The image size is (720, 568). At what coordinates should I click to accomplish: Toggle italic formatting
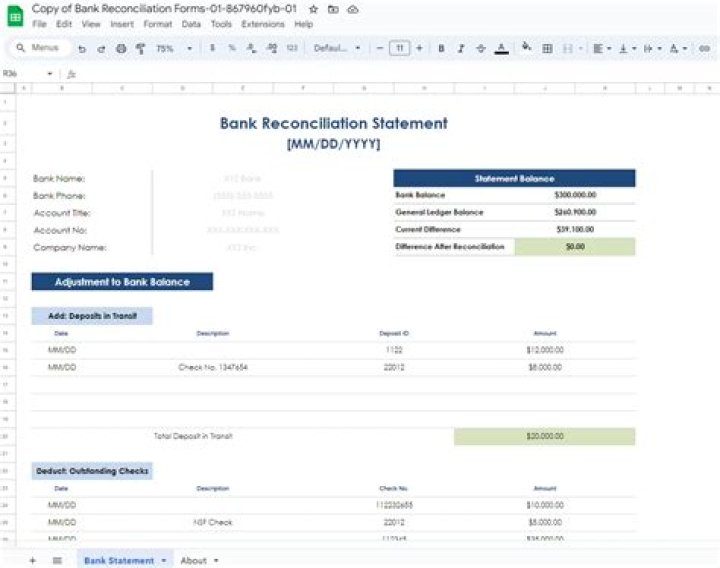(x=461, y=48)
